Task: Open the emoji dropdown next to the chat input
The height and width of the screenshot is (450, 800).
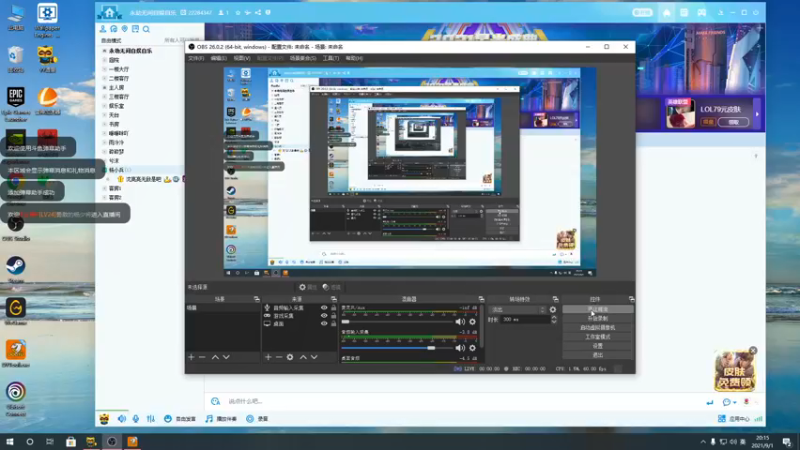Action: tap(734, 403)
